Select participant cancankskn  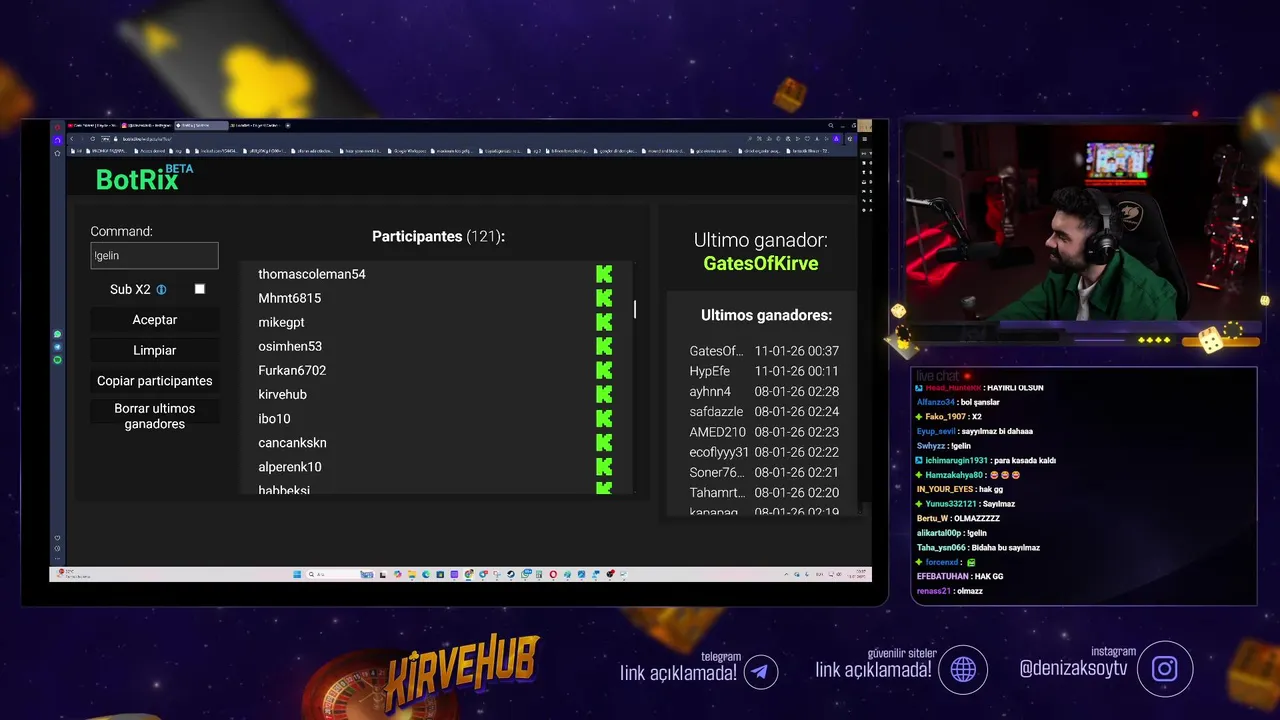point(292,442)
